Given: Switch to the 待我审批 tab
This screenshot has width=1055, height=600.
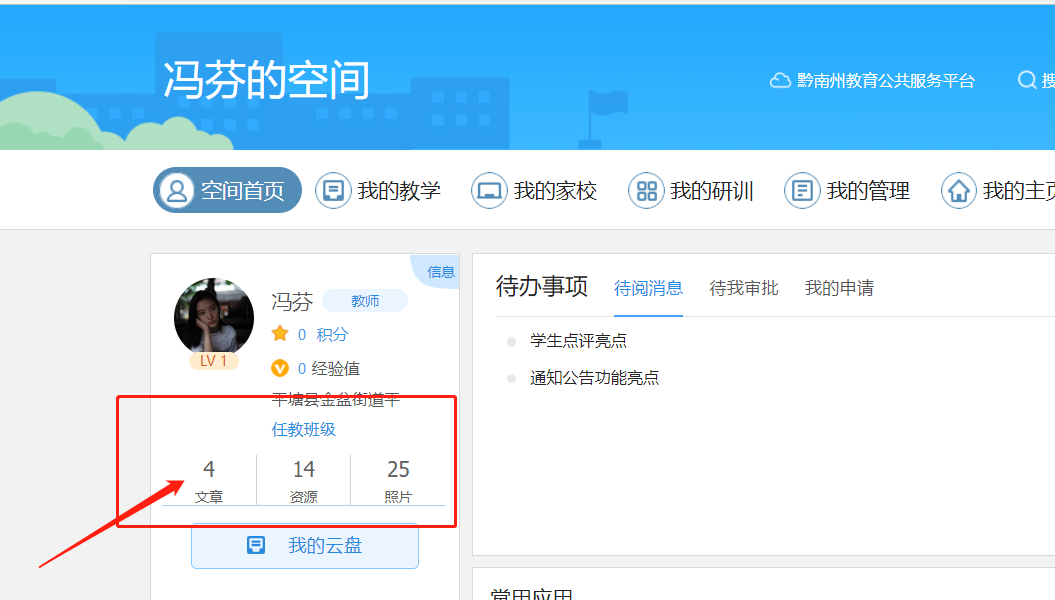Looking at the screenshot, I should click(743, 288).
